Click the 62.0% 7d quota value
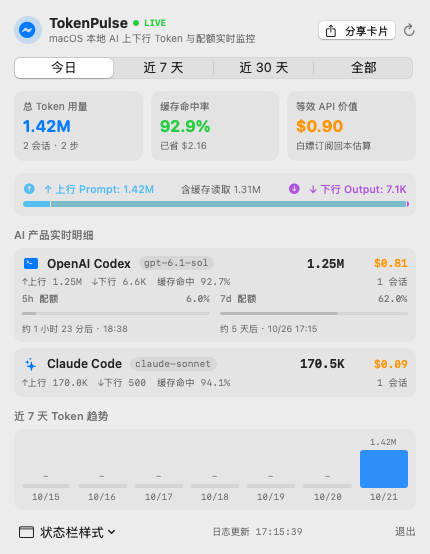 393,299
